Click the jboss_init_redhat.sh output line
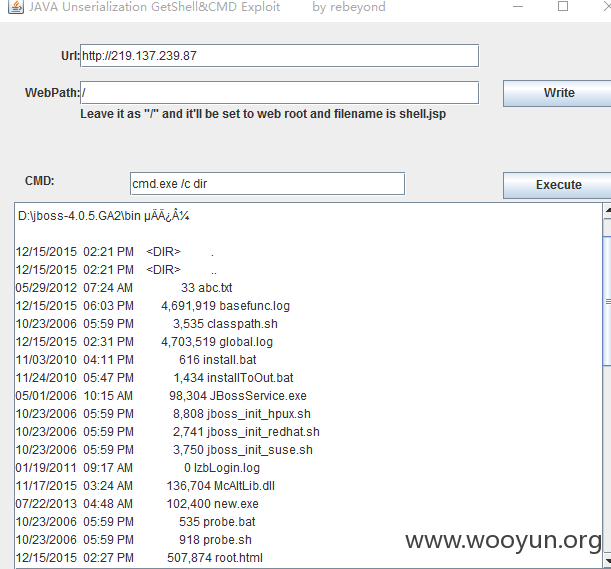Image resolution: width=611 pixels, height=569 pixels. [x=168, y=432]
